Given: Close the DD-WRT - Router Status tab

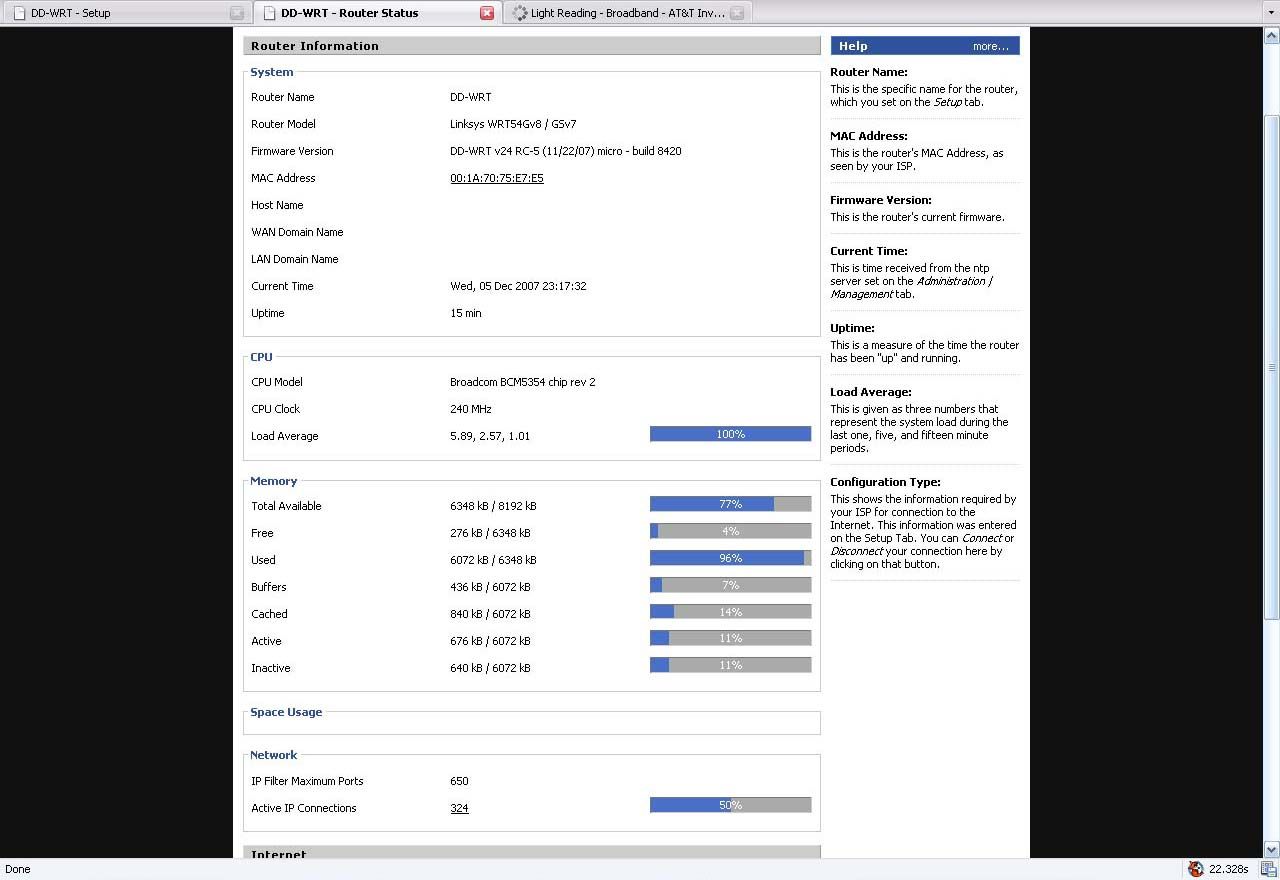Looking at the screenshot, I should tap(487, 13).
